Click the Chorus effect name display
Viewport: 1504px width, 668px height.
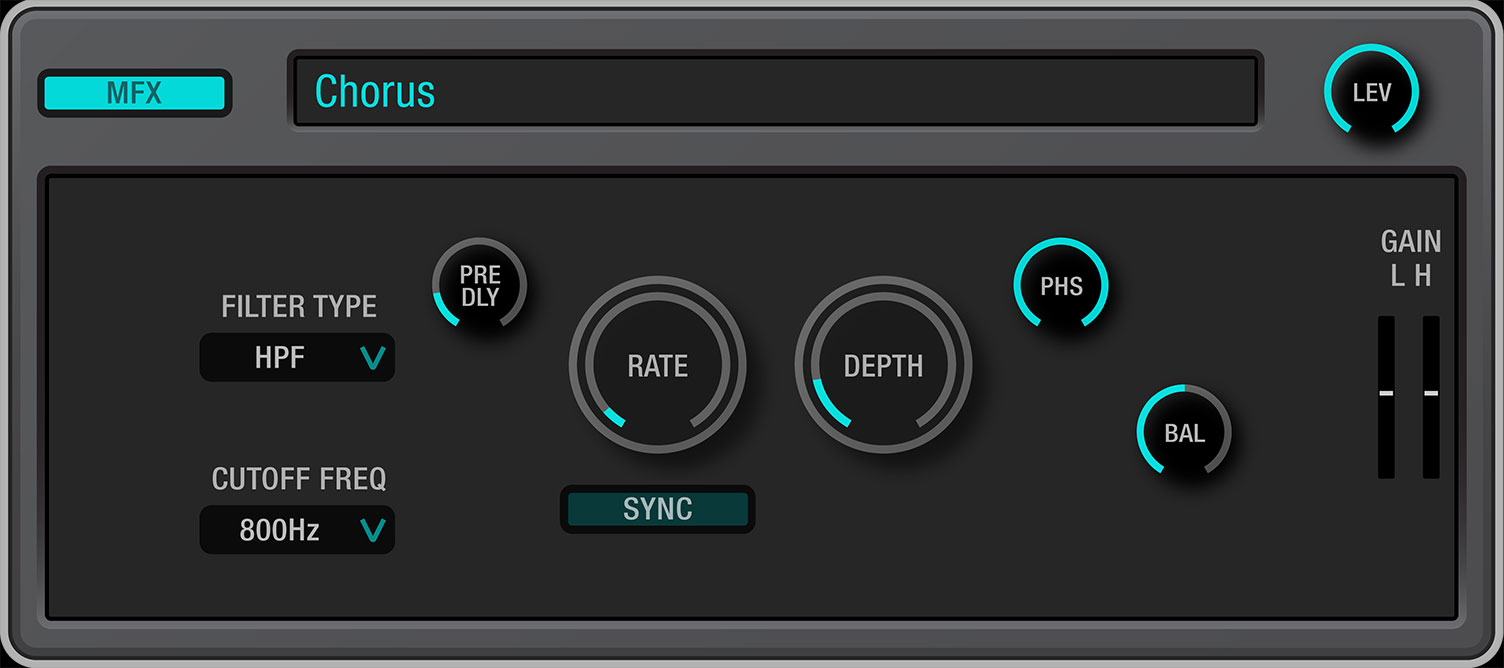point(775,90)
